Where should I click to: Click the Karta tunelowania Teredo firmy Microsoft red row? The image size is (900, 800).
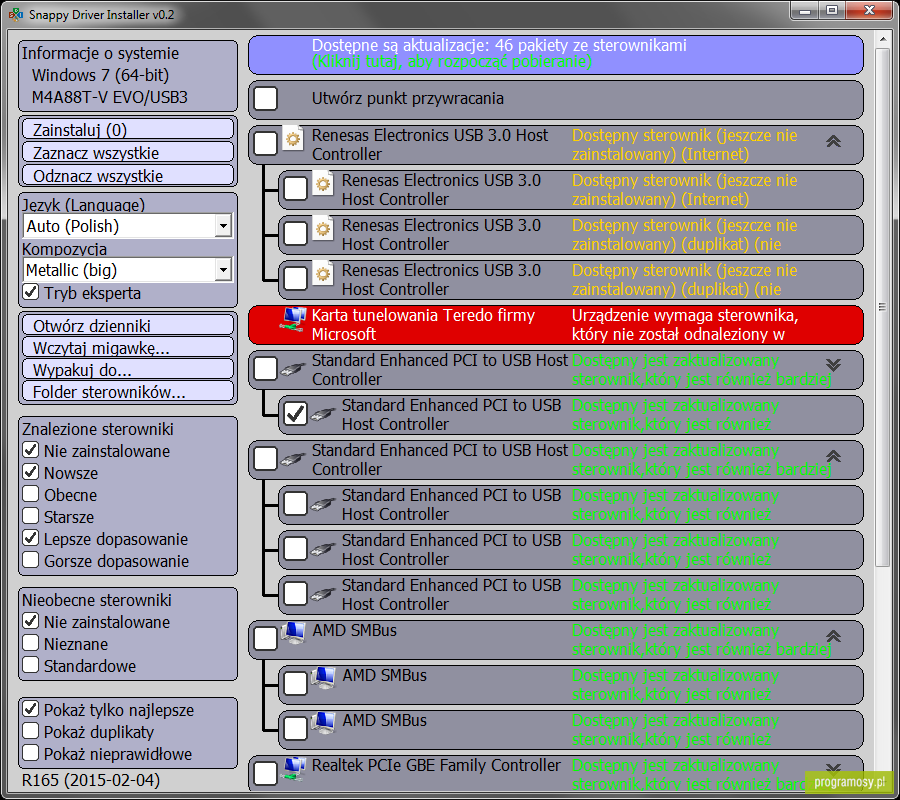point(556,325)
